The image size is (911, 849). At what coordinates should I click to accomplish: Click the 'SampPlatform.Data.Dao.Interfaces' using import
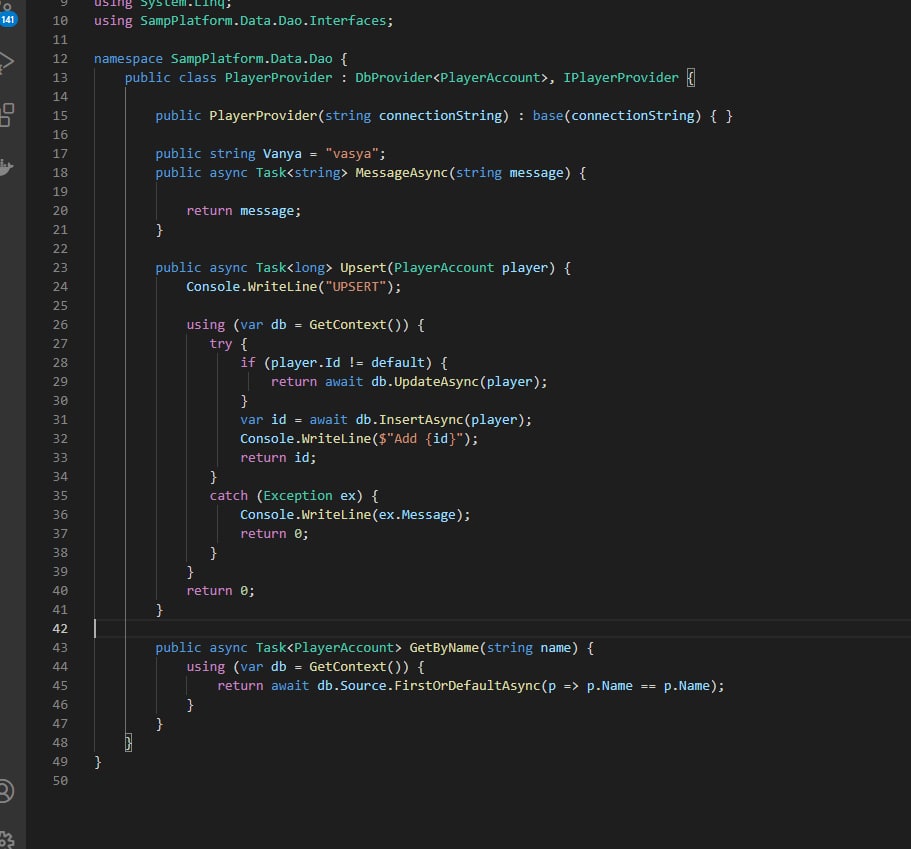coord(263,21)
